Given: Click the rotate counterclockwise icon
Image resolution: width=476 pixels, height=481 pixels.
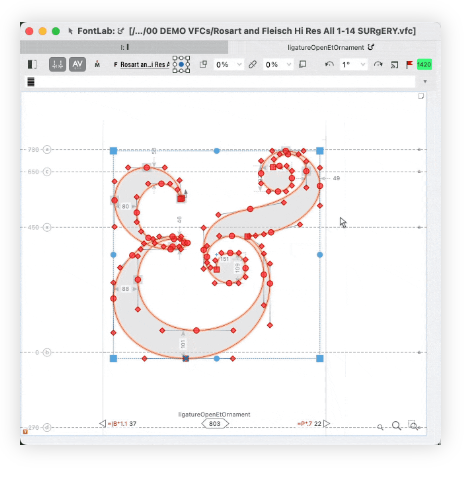Looking at the screenshot, I should tap(329, 64).
